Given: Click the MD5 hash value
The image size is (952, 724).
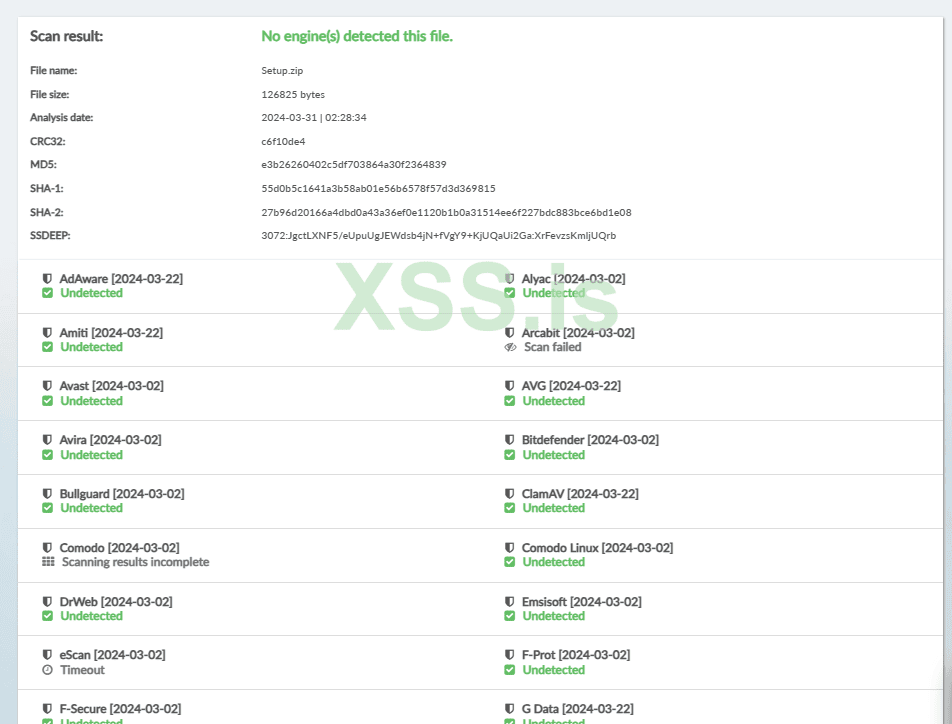Looking at the screenshot, I should [x=353, y=164].
